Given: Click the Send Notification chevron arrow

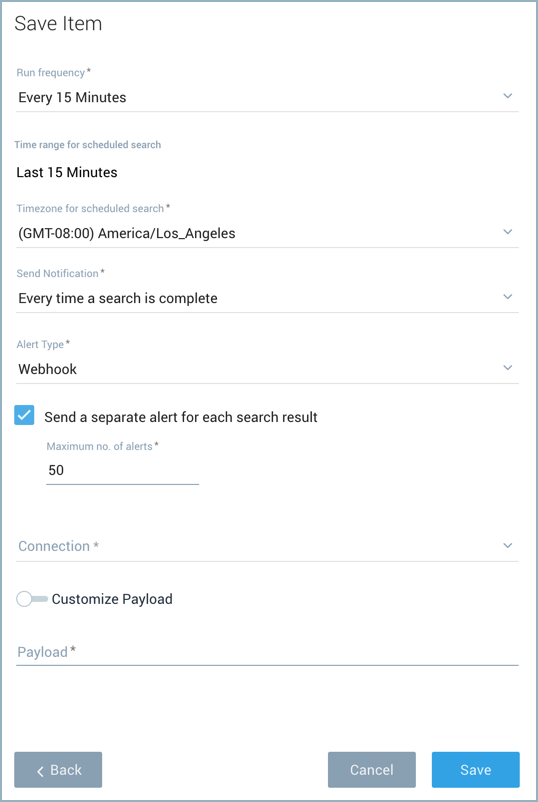Looking at the screenshot, I should click(507, 297).
